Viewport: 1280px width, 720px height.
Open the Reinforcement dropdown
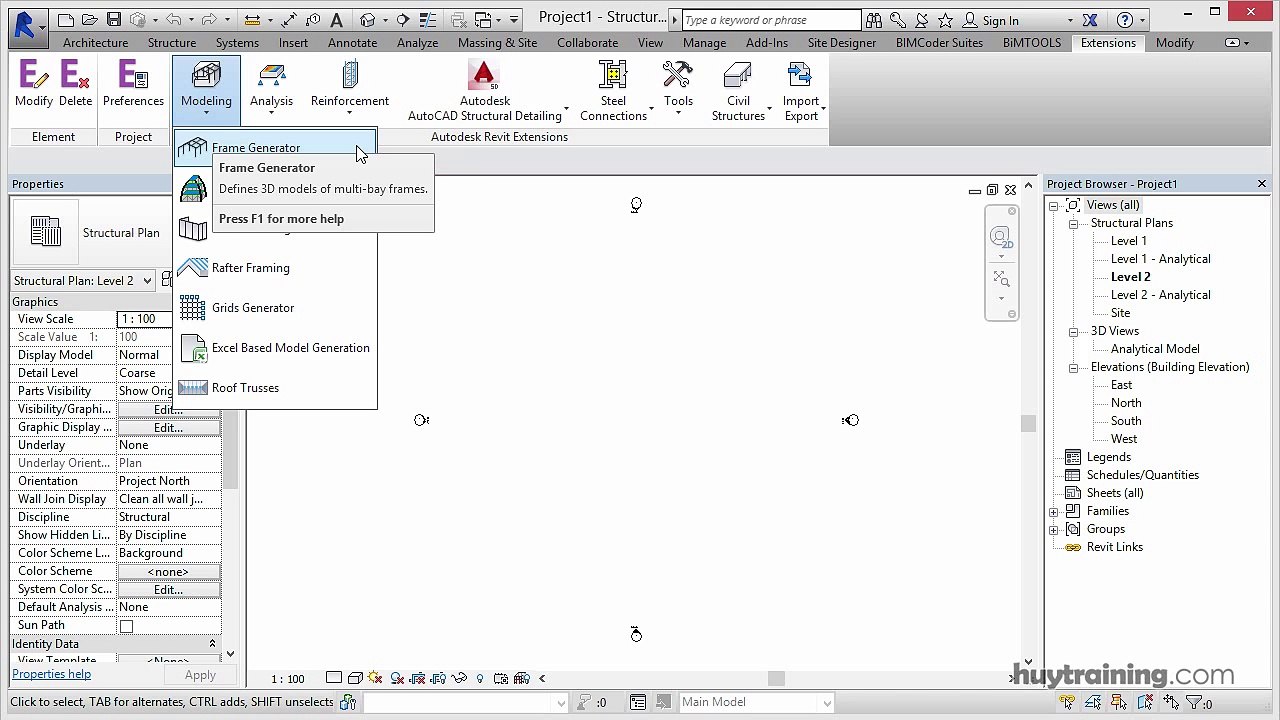(x=349, y=88)
